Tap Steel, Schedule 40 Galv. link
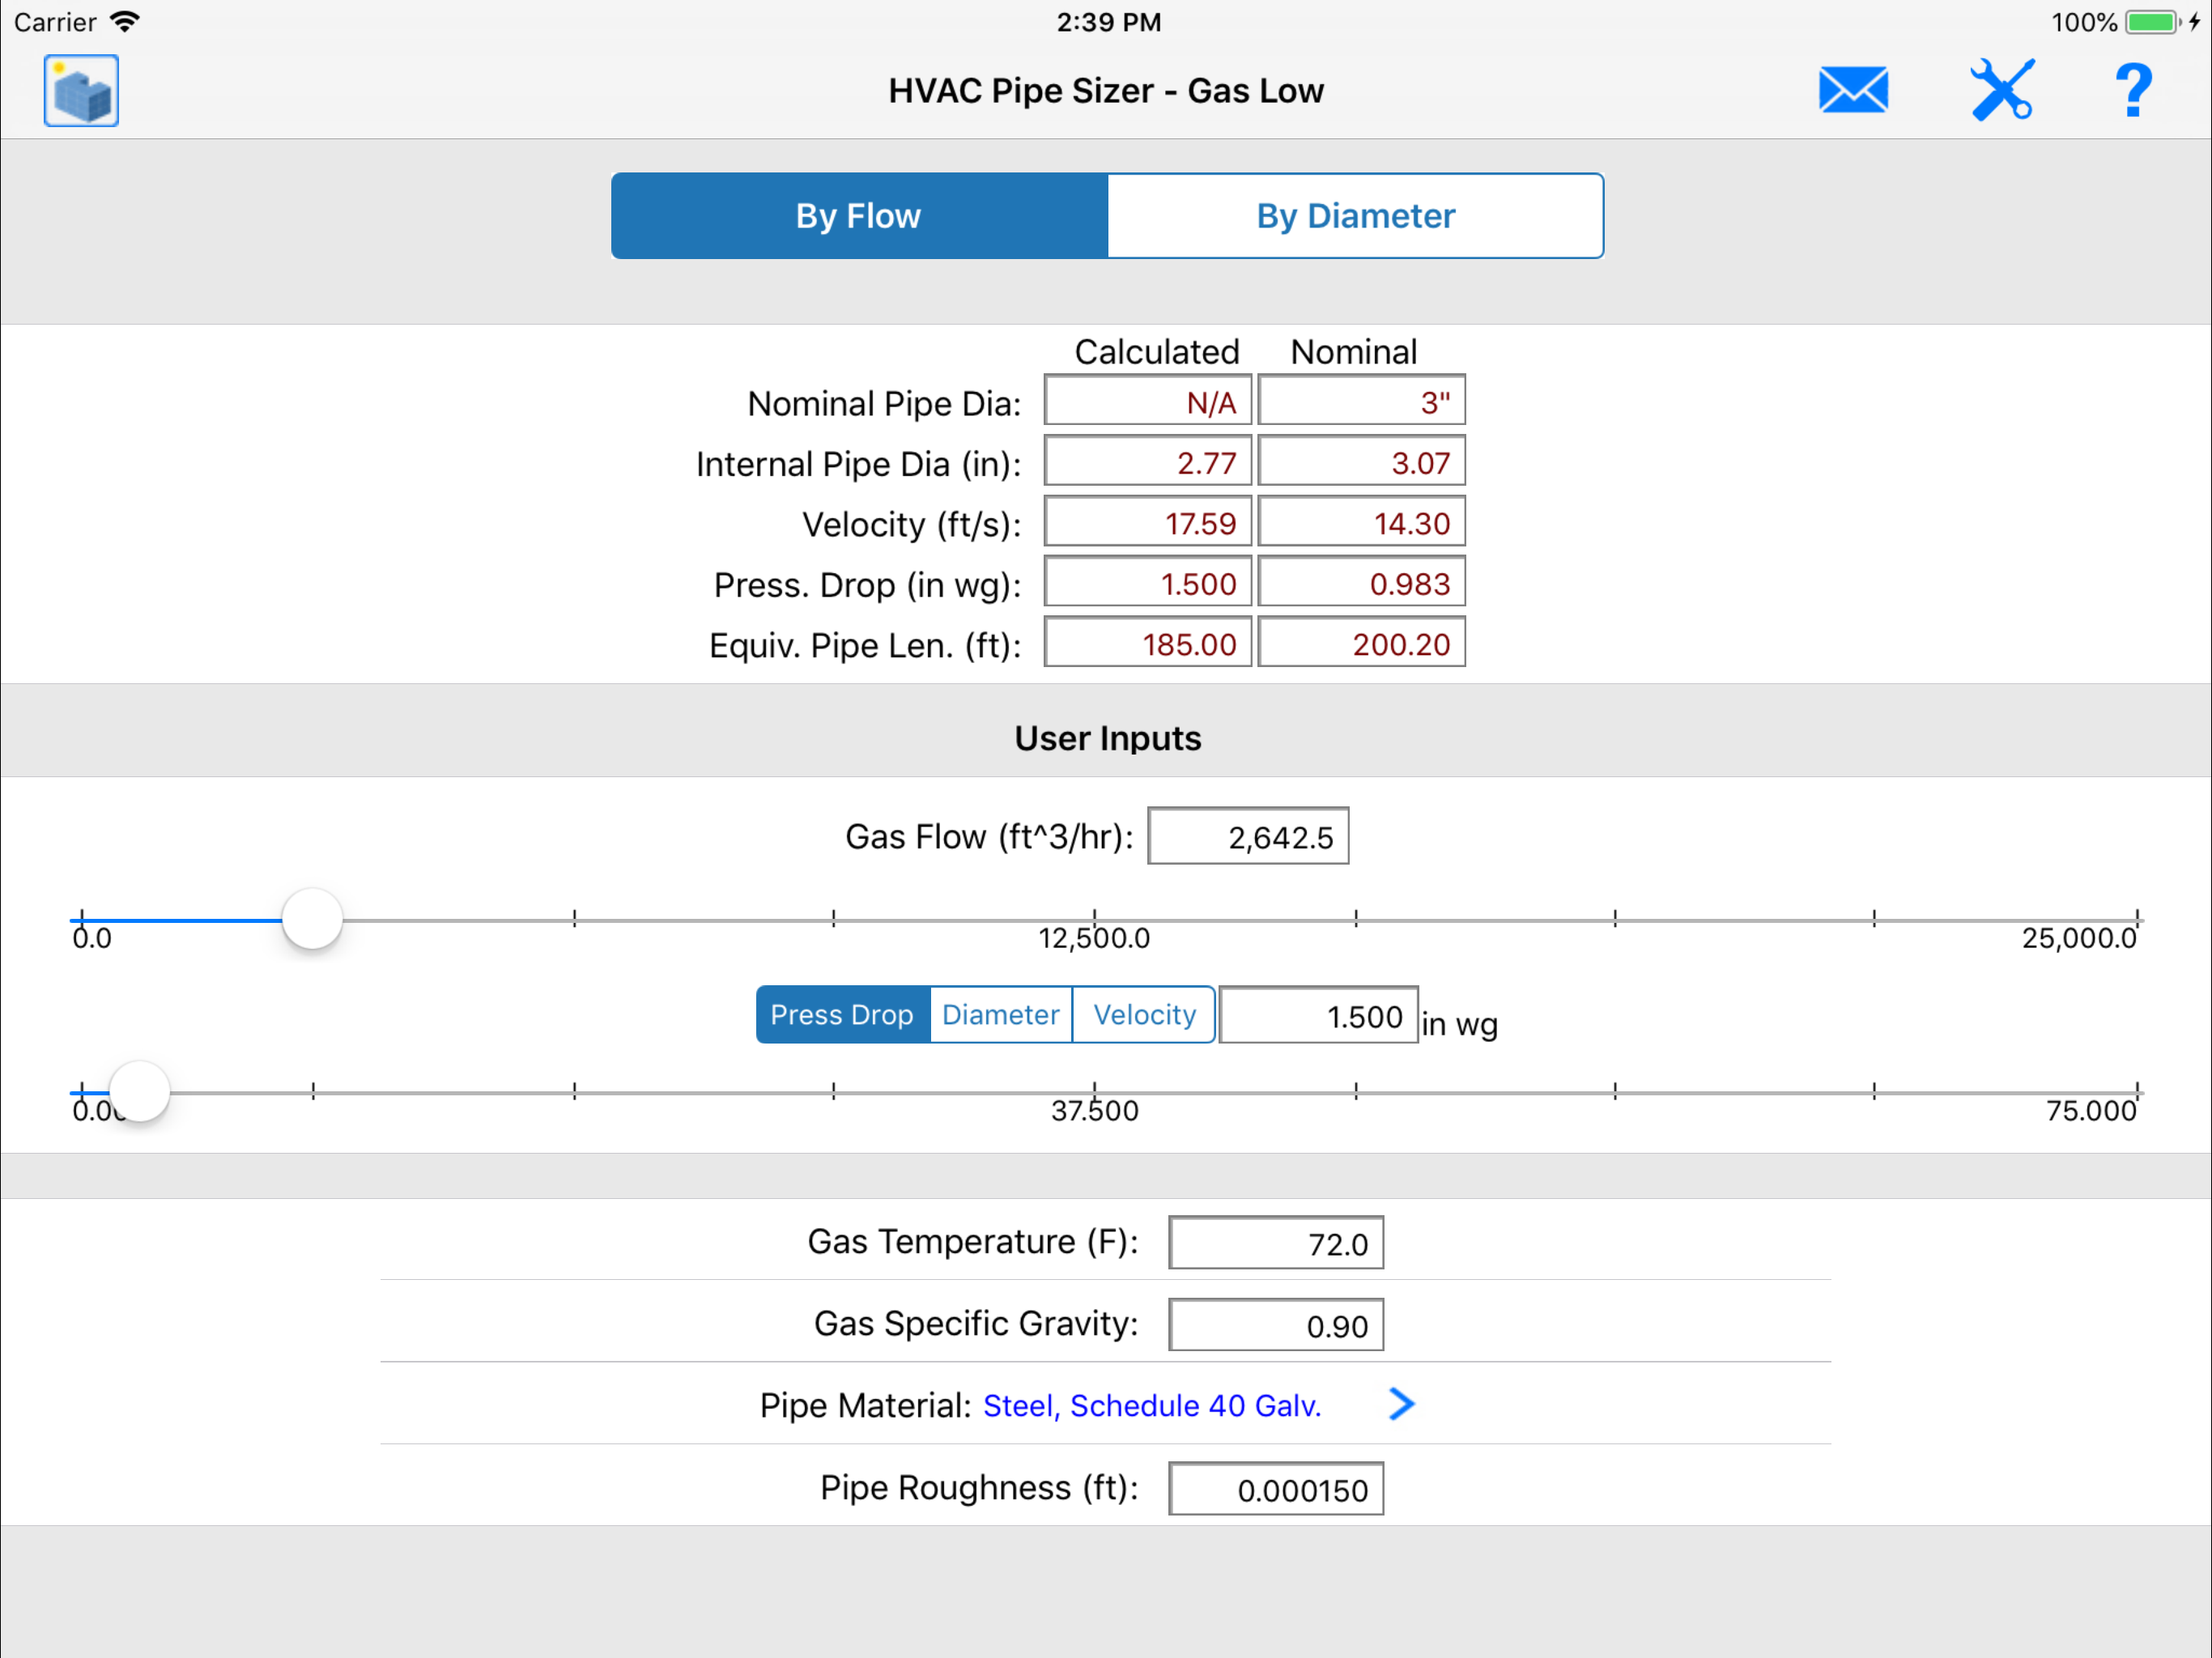 click(1152, 1406)
